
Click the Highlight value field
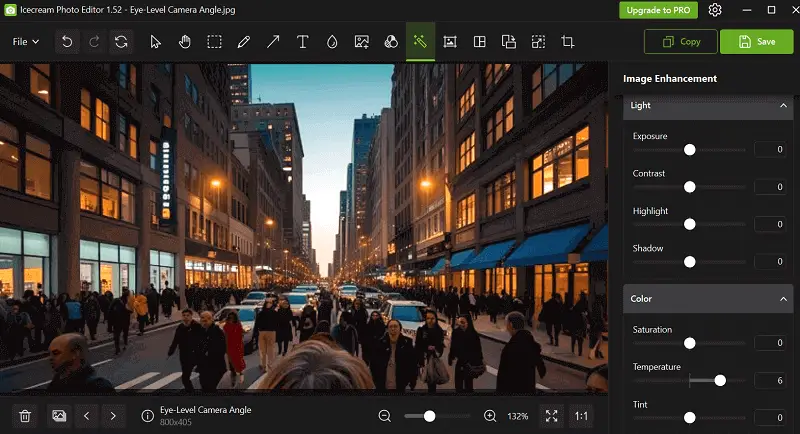[770, 224]
